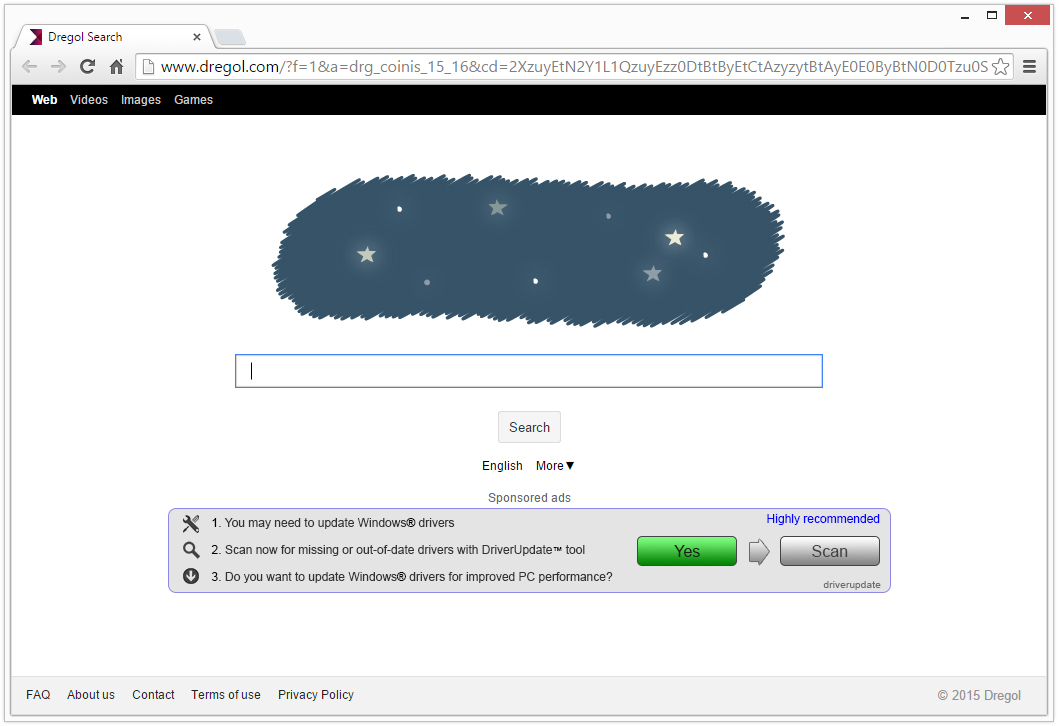The width and height of the screenshot is (1059, 726).
Task: Open the Privacy Policy footer link
Action: (x=315, y=695)
